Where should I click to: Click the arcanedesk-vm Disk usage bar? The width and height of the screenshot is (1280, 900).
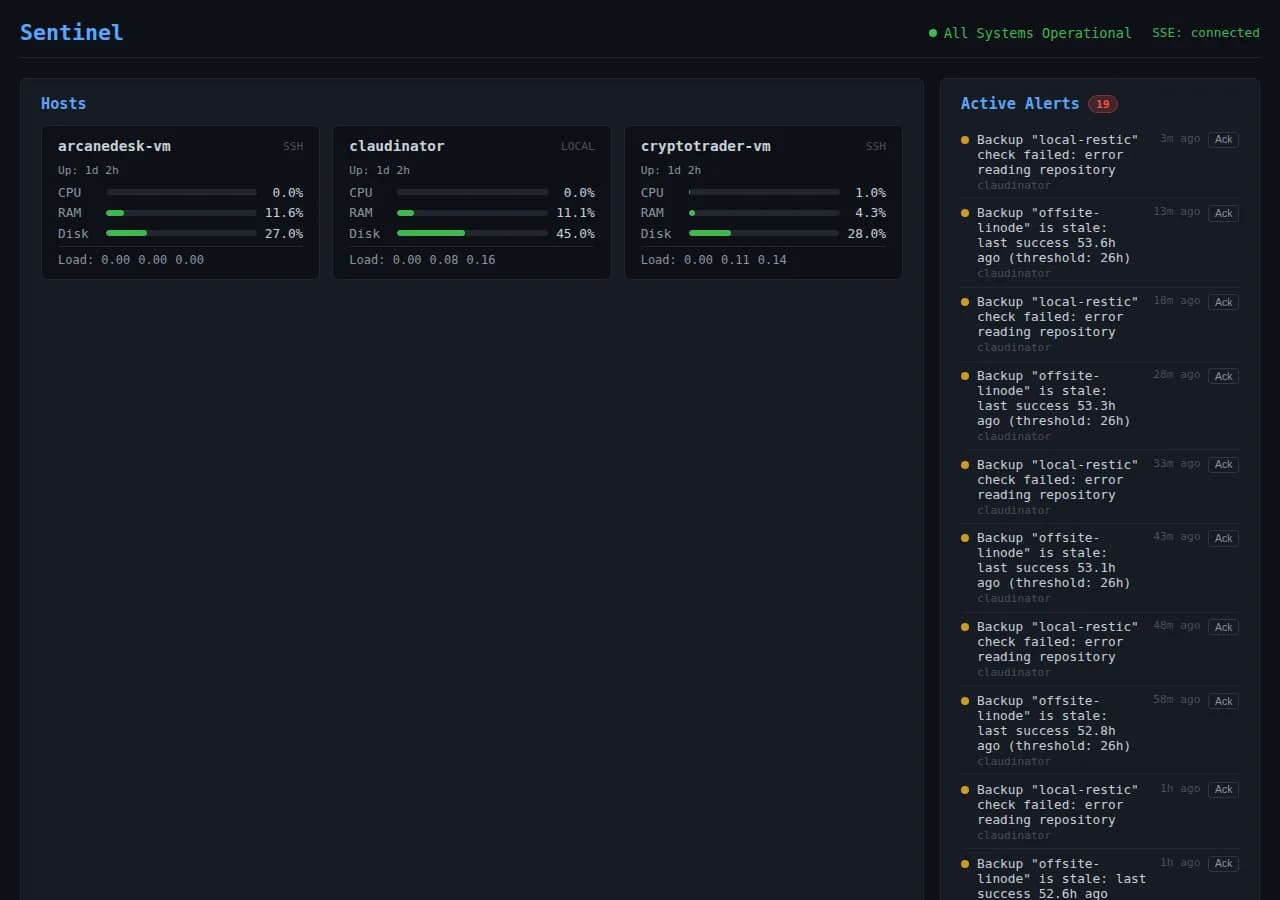181,233
